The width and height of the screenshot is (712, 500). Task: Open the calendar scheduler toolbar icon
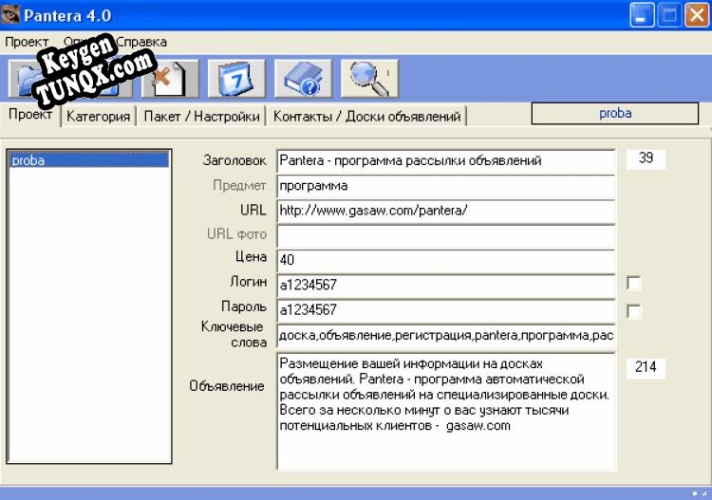pos(236,79)
